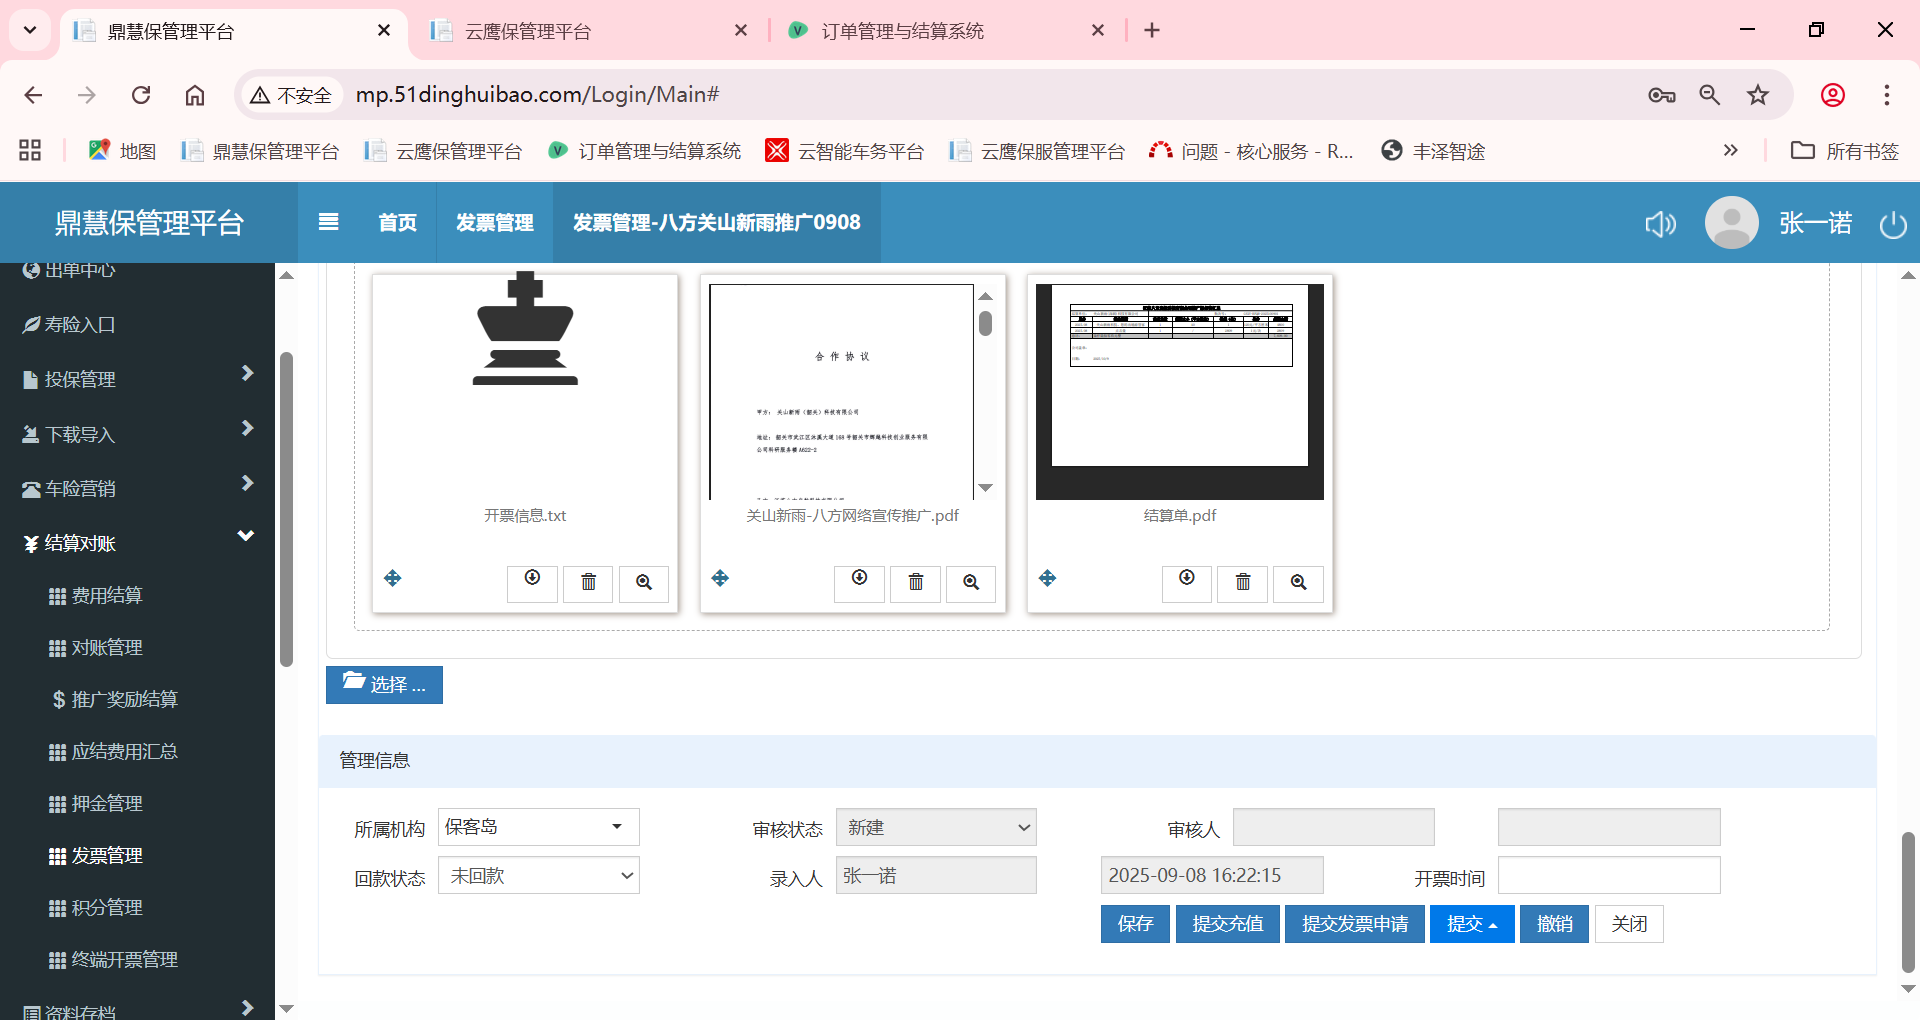Open 所有书签 folder
1920x1020 pixels.
(1845, 151)
